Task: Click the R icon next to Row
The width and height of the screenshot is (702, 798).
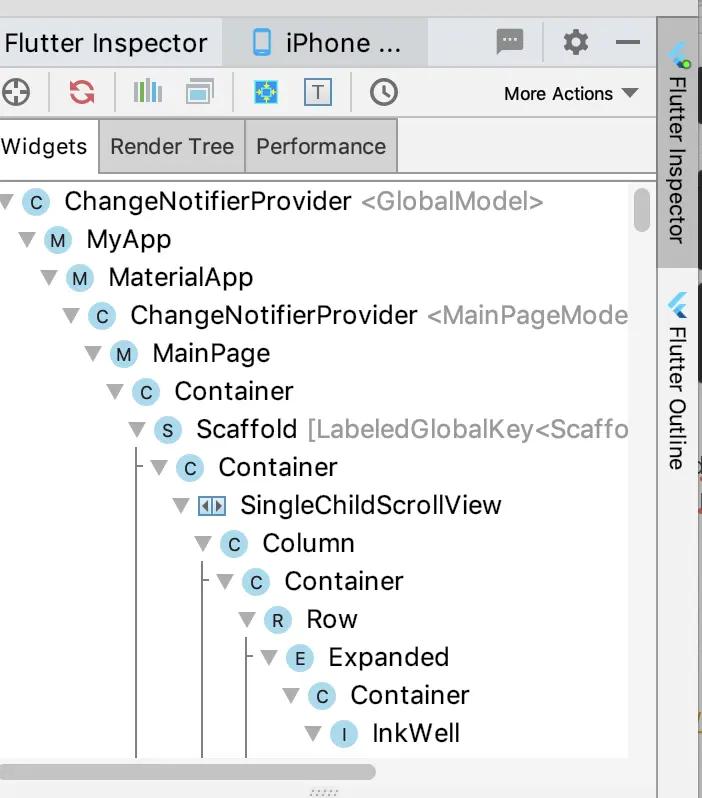Action: tap(277, 620)
